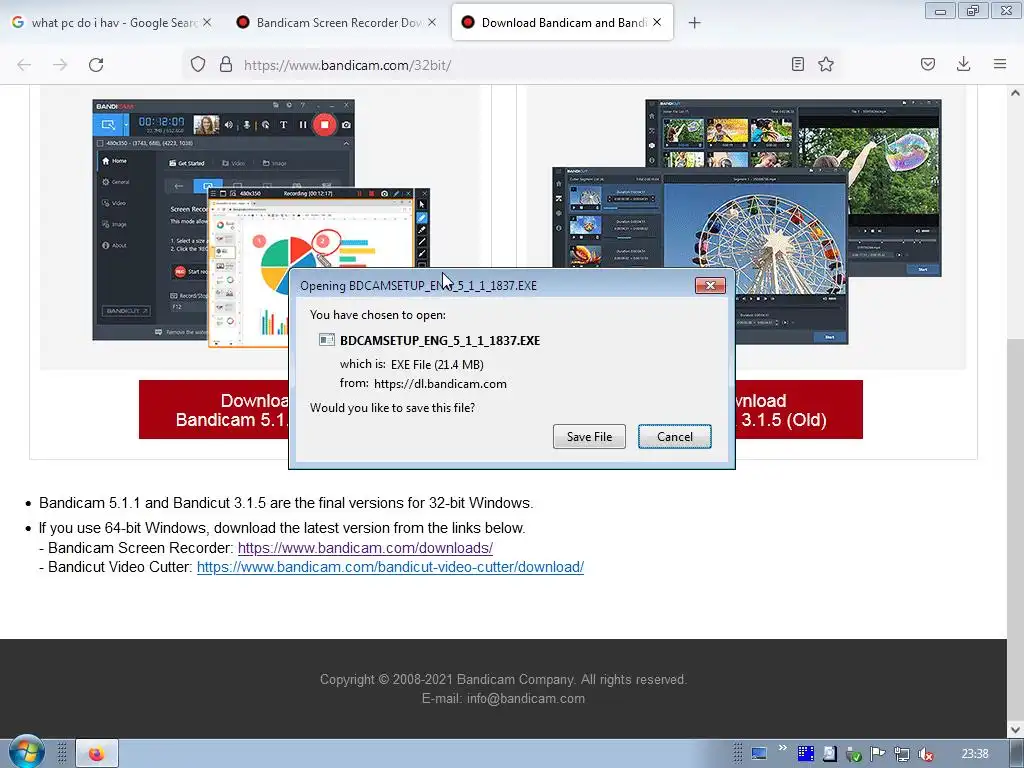Toggle reader view icon
The height and width of the screenshot is (768, 1024).
pos(797,64)
